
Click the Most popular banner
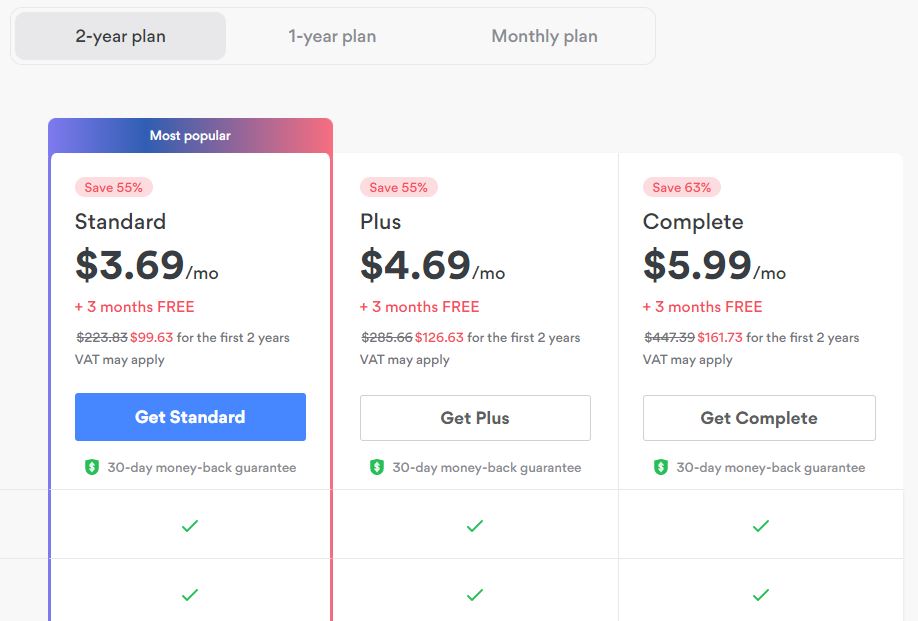click(190, 135)
